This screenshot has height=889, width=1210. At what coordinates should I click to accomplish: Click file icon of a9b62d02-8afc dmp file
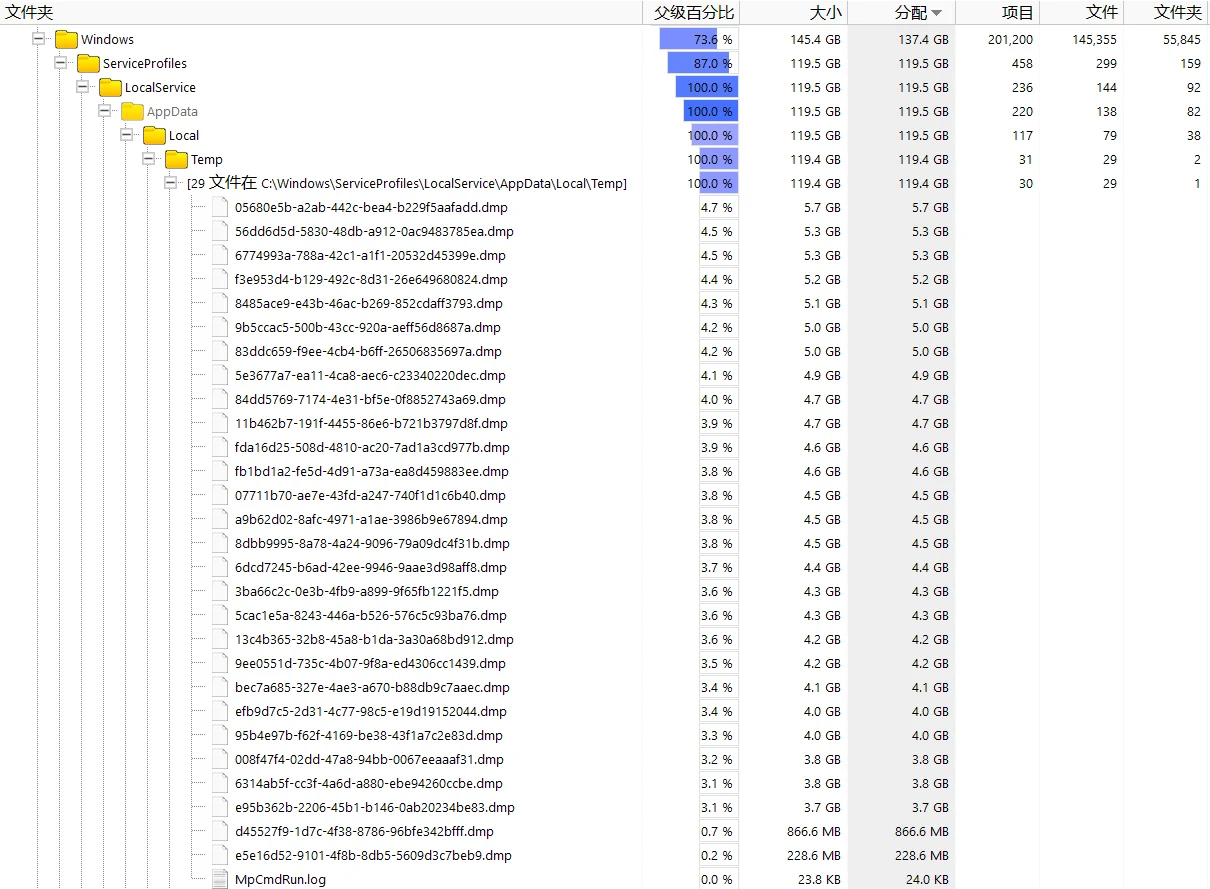pyautogui.click(x=220, y=519)
